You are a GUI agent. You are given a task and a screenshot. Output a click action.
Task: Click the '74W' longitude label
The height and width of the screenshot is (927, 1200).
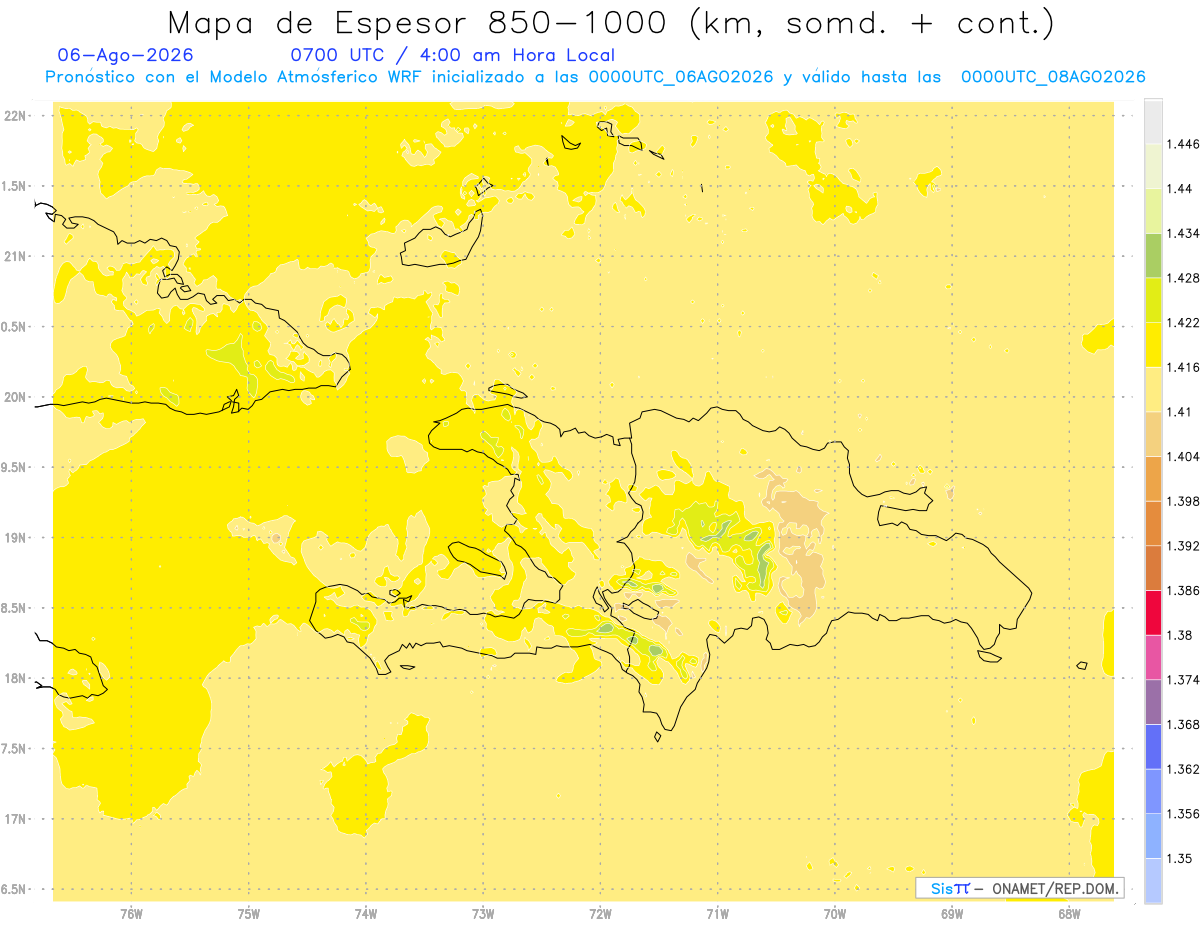coord(366,914)
